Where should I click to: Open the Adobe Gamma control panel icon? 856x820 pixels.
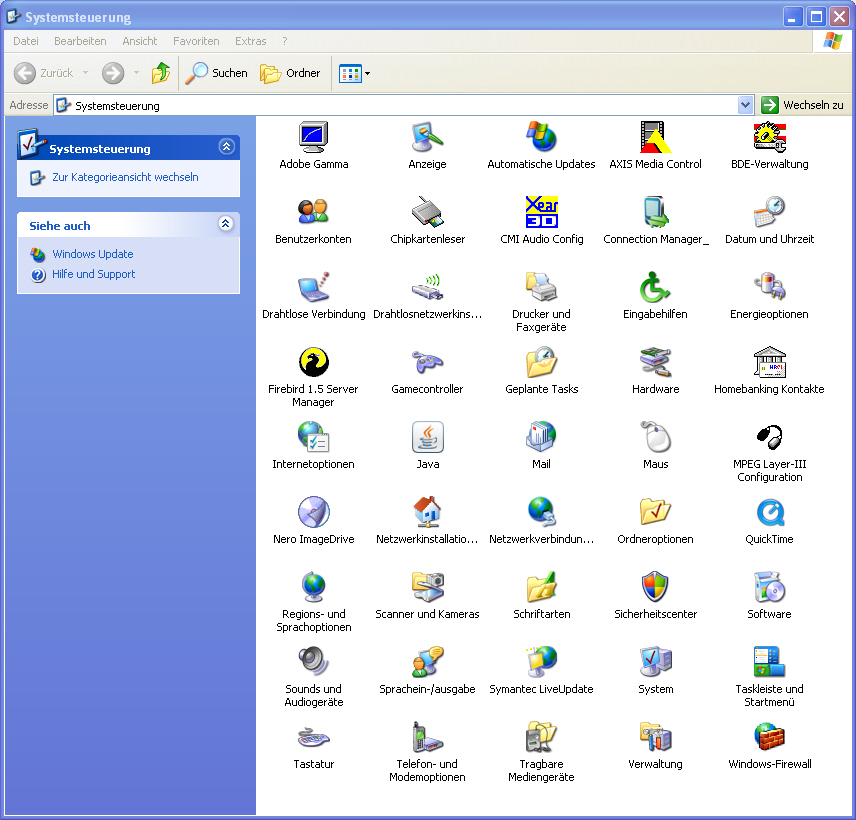(x=313, y=137)
